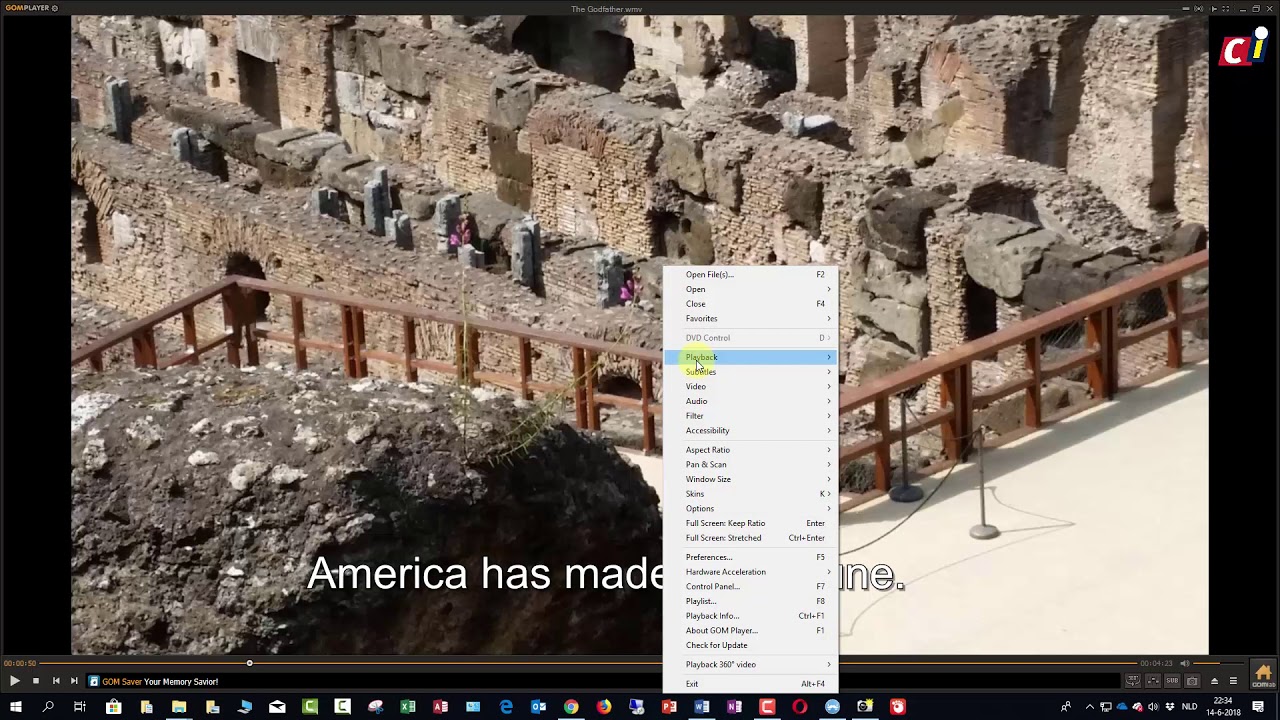Open the playlist hamburger icon
The height and width of the screenshot is (720, 1280).
tap(1233, 681)
